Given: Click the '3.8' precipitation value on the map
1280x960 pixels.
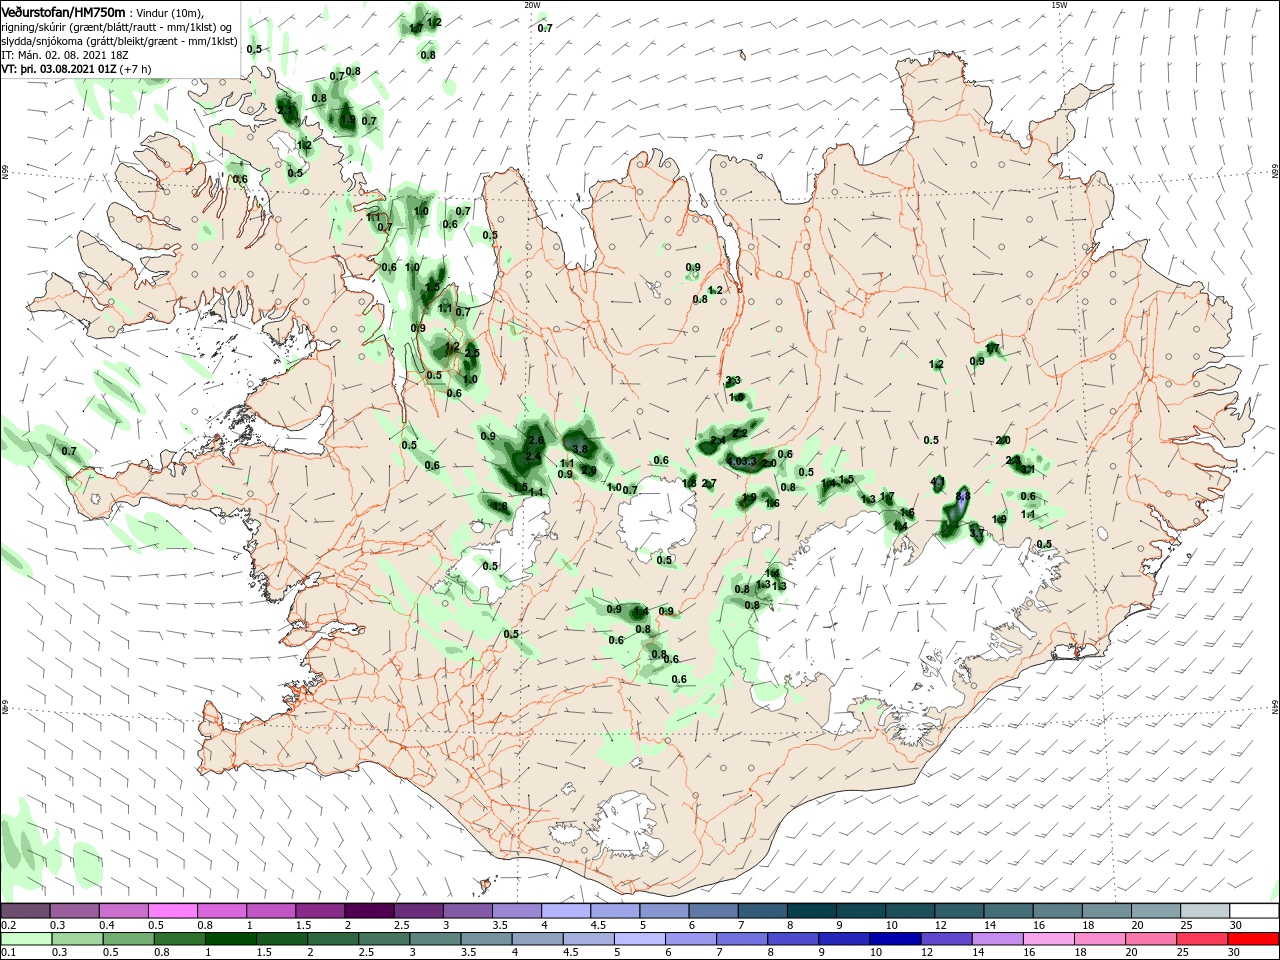Looking at the screenshot, I should coord(579,449).
